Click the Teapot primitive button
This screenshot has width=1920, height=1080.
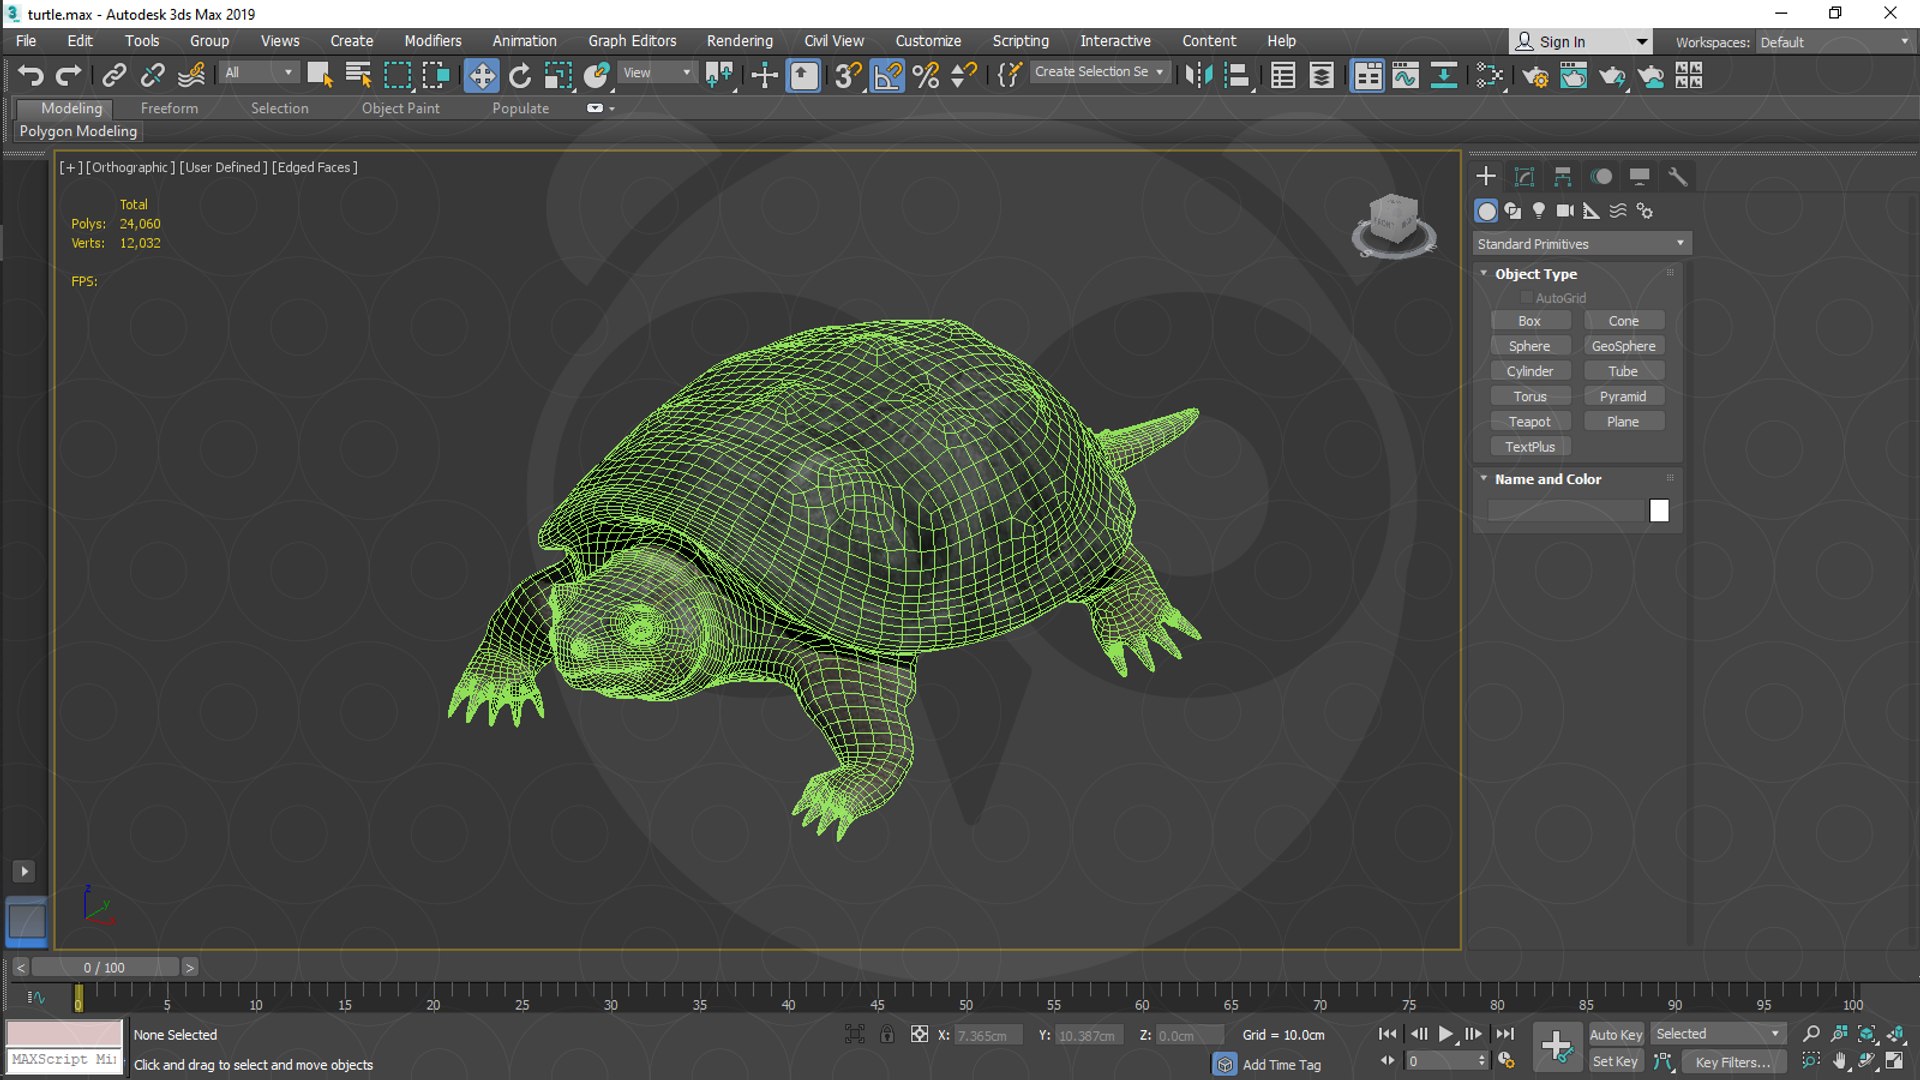(1529, 422)
